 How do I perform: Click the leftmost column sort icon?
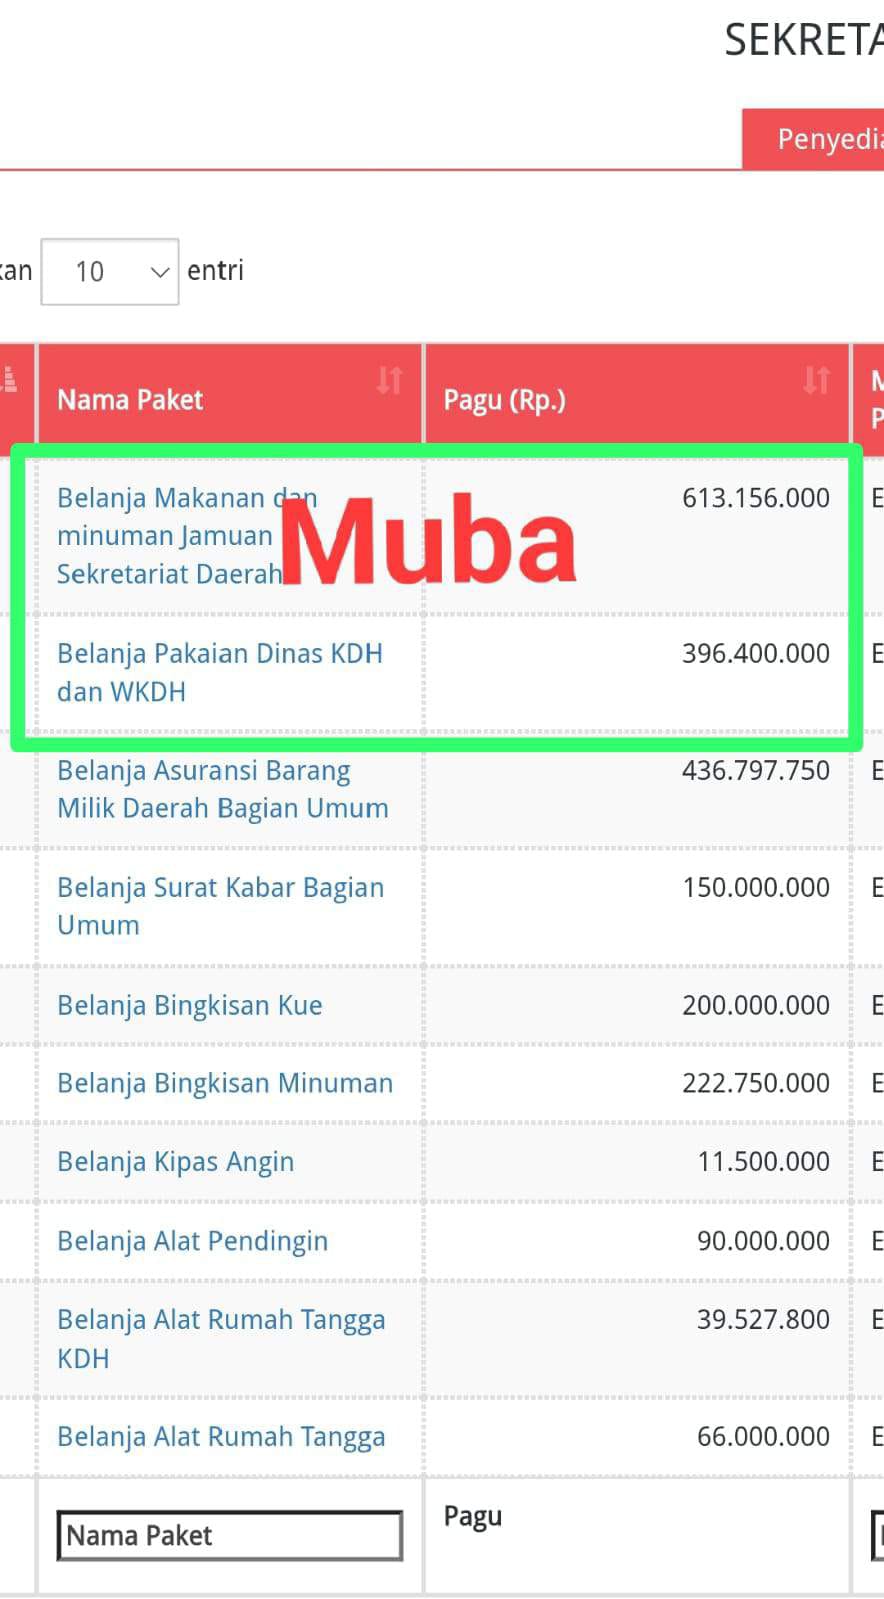9,380
